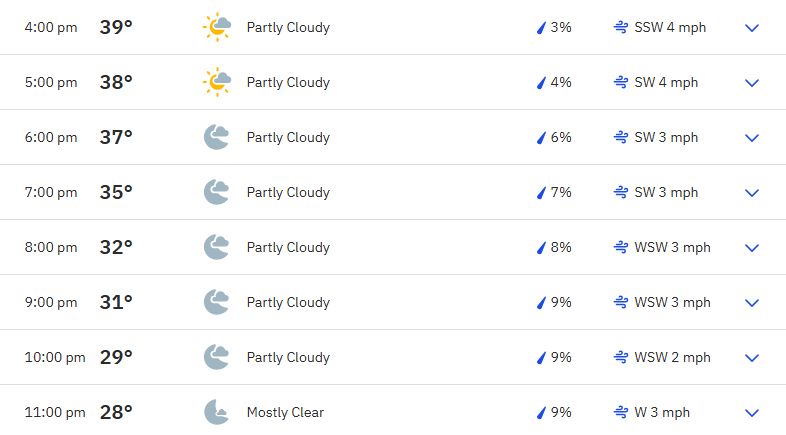This screenshot has height=435, width=786.
Task: Click the 39° temperature at 4:00 pm
Action: point(116,27)
